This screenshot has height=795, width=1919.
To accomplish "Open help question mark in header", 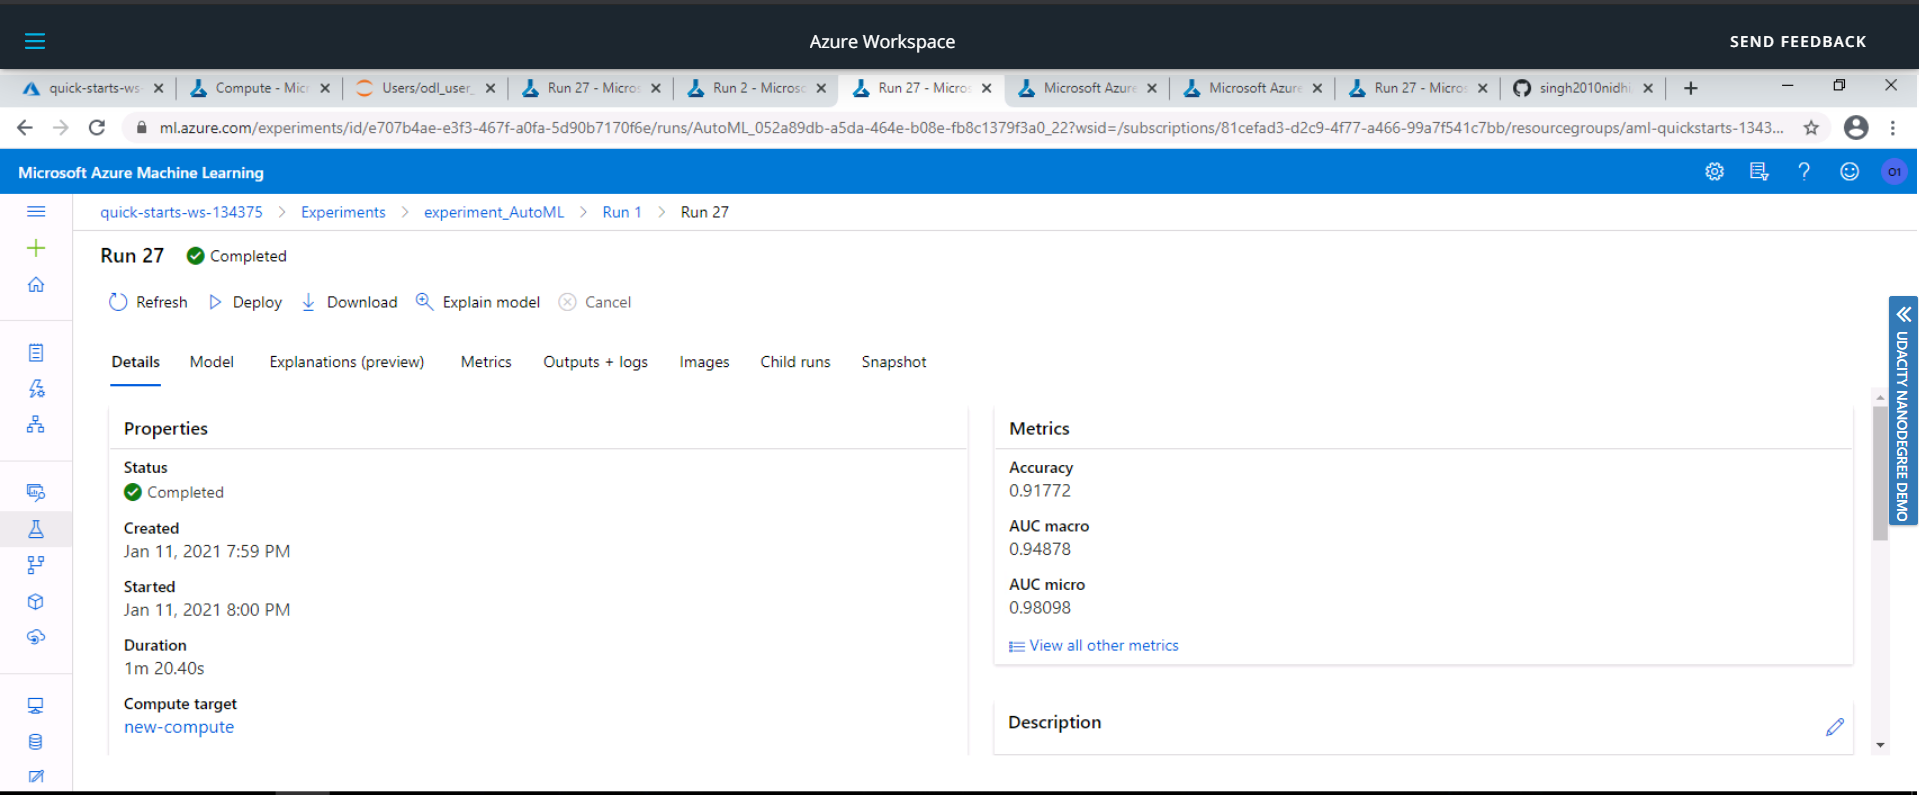I will [x=1804, y=172].
